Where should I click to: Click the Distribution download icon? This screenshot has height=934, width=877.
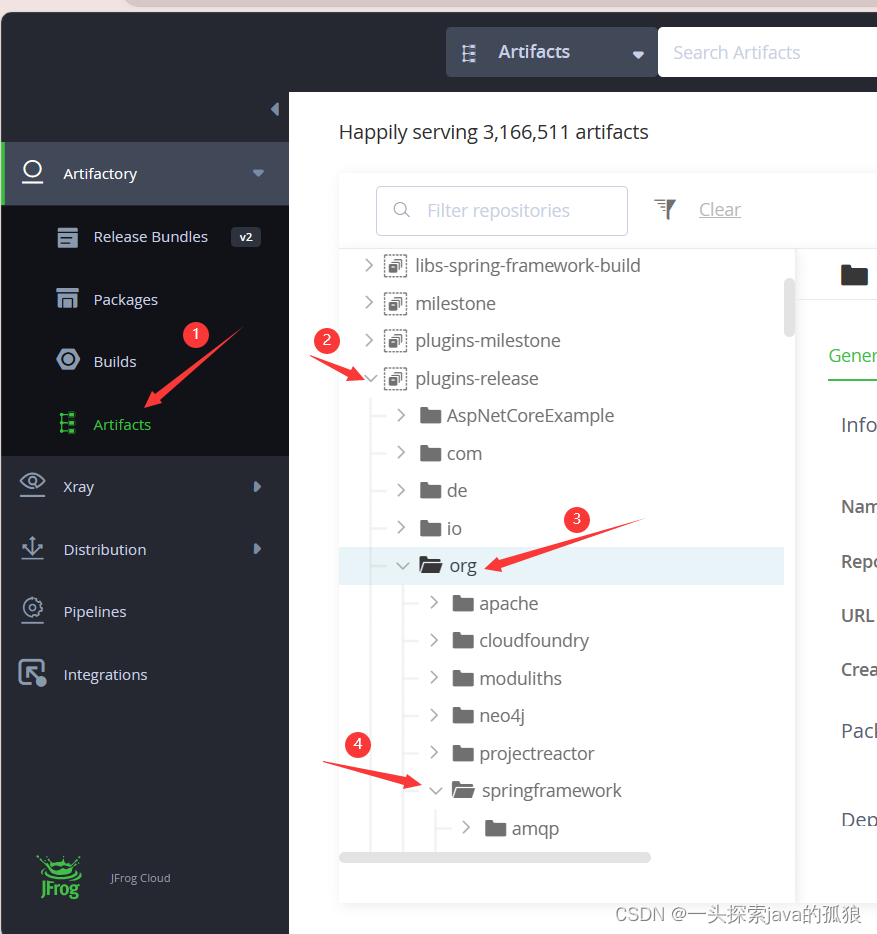click(32, 547)
